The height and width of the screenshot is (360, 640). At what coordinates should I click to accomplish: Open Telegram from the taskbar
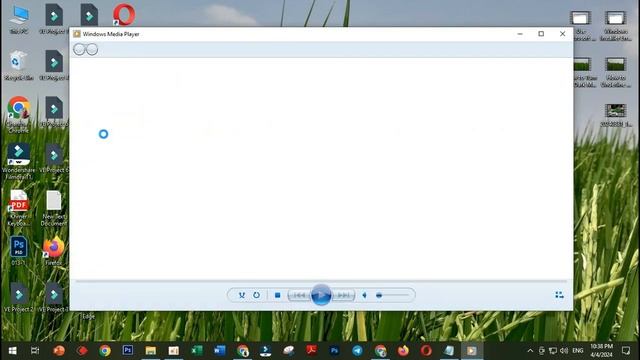pyautogui.click(x=358, y=351)
